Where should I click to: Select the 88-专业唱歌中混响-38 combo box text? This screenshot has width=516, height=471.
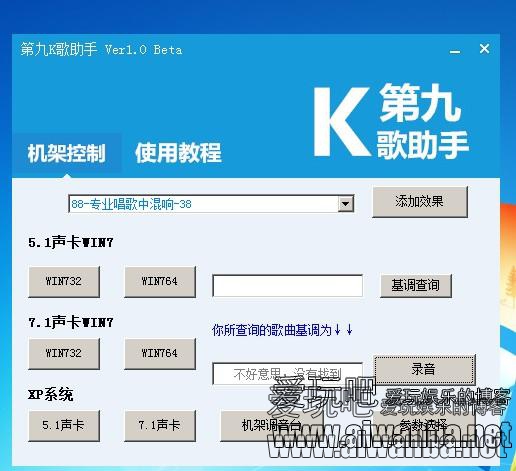tap(131, 204)
